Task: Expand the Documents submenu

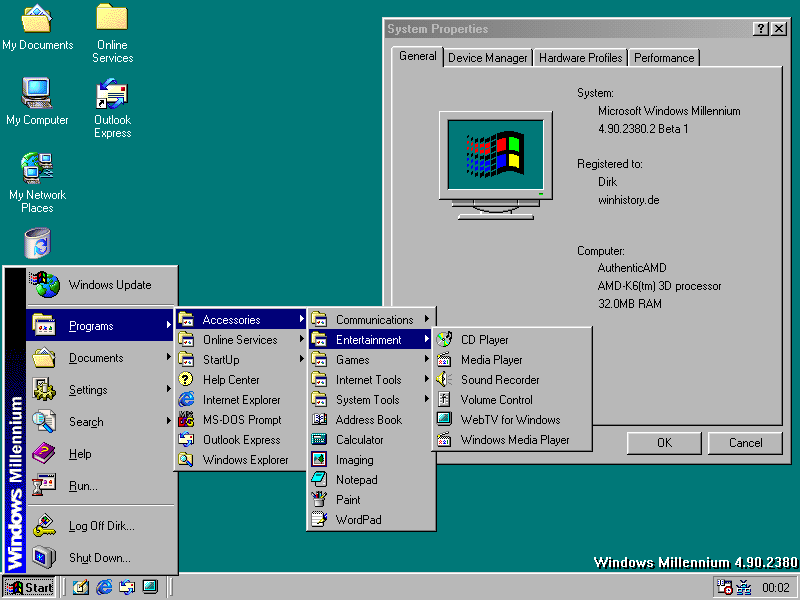Action: click(100, 357)
